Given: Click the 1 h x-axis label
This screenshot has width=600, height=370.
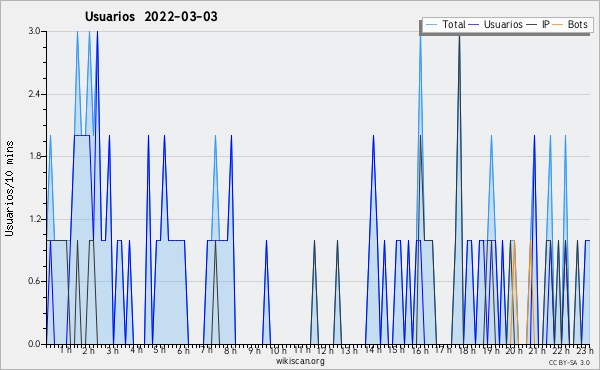Looking at the screenshot, I should pos(66,350).
